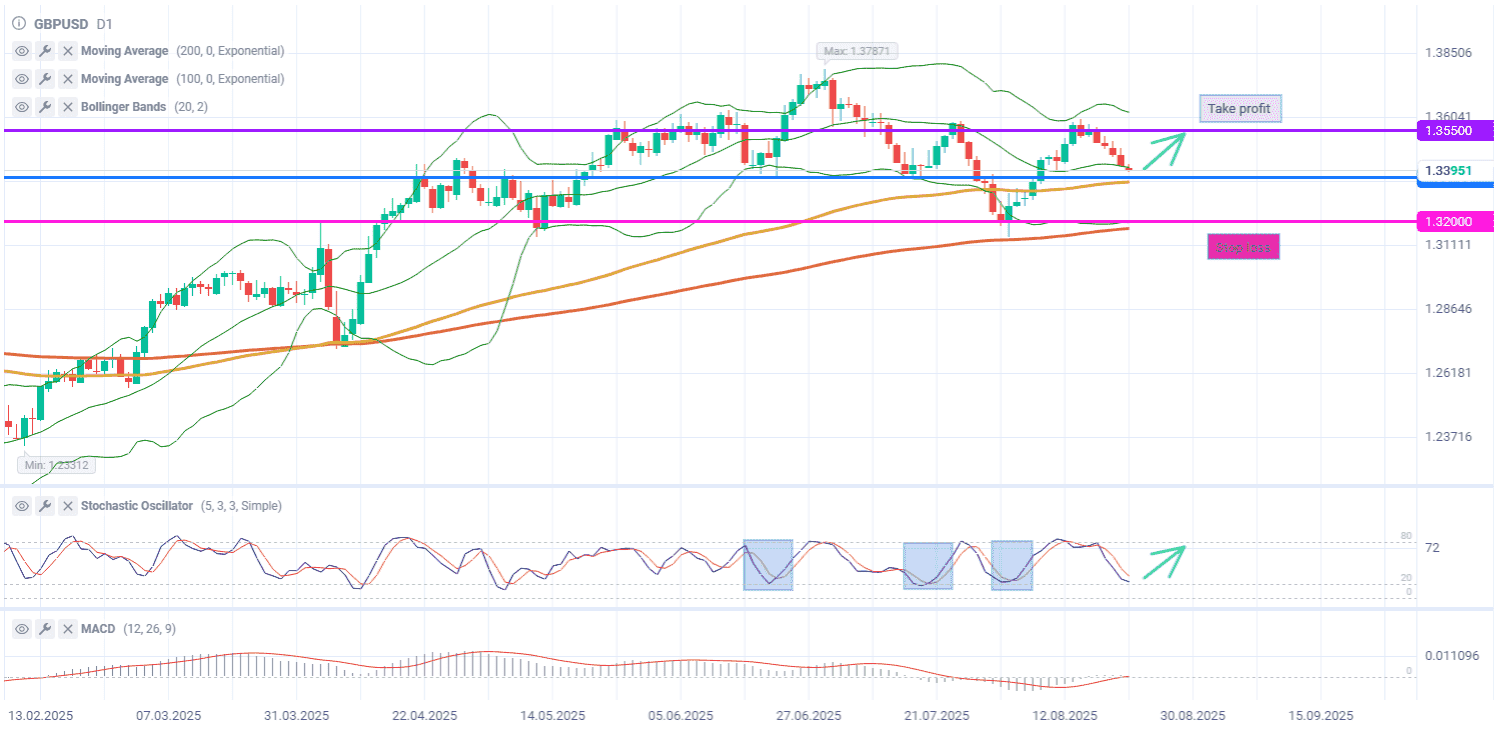Screen dimensions: 1494x729
Task: Click the magenta 1.32000 price level tag
Action: (1455, 221)
